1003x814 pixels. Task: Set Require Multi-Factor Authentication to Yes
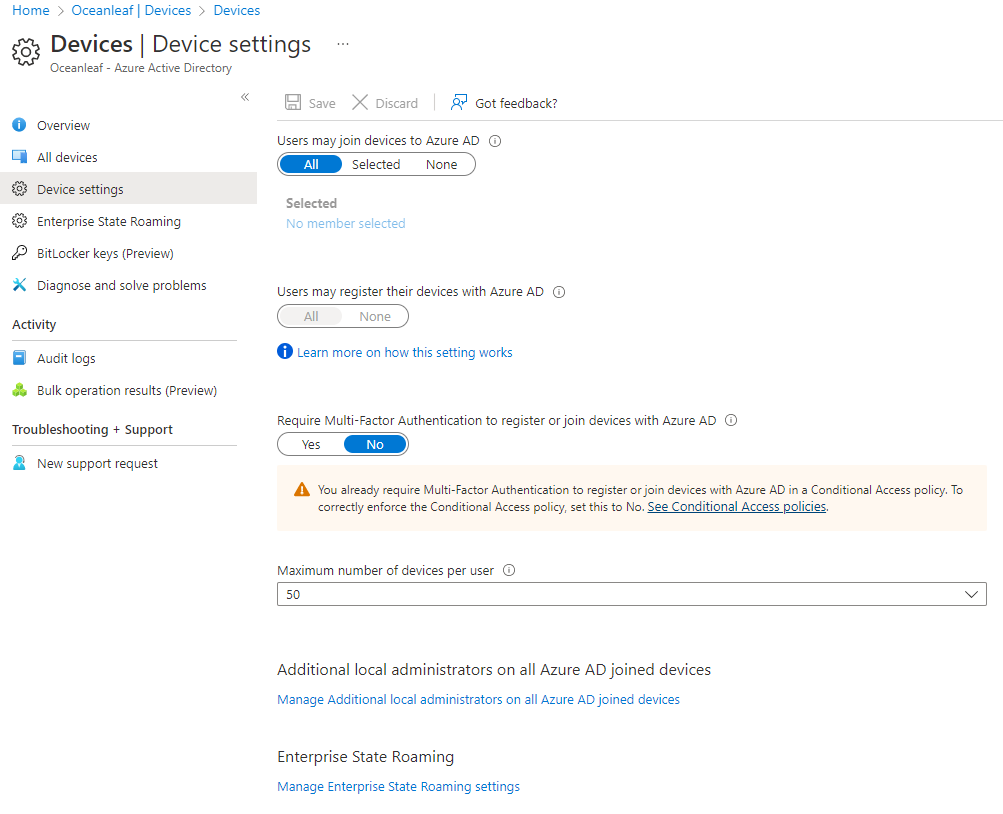point(311,444)
